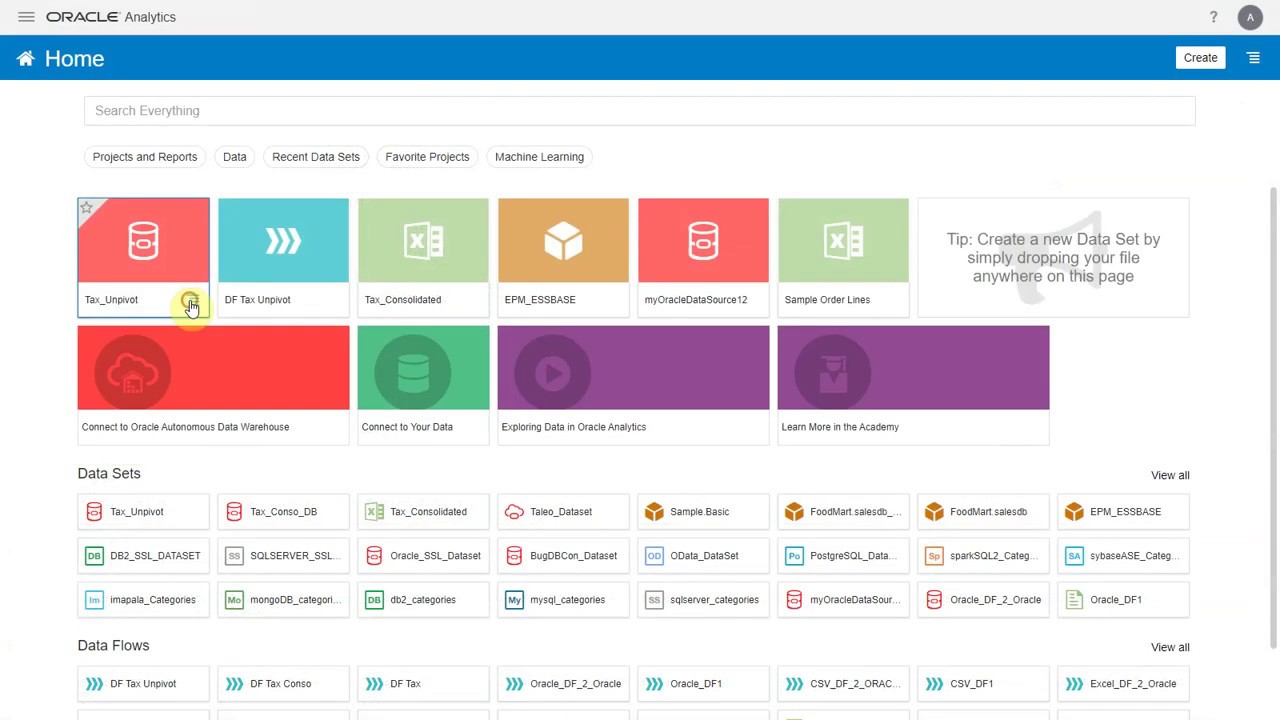Open the BugDBCon_Dataset data set

coord(563,556)
